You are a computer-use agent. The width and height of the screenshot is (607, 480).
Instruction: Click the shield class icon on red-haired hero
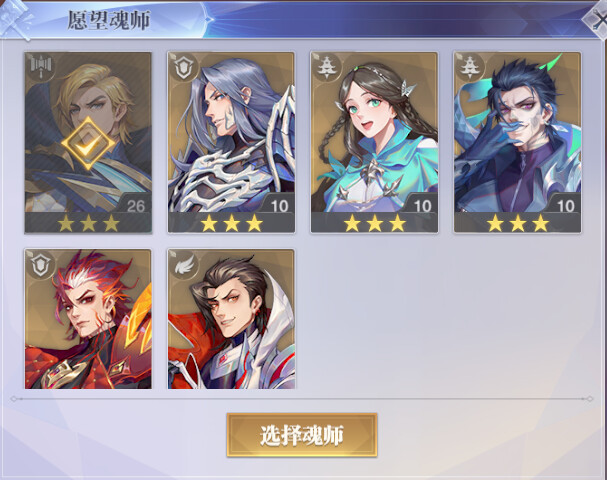pos(41,265)
